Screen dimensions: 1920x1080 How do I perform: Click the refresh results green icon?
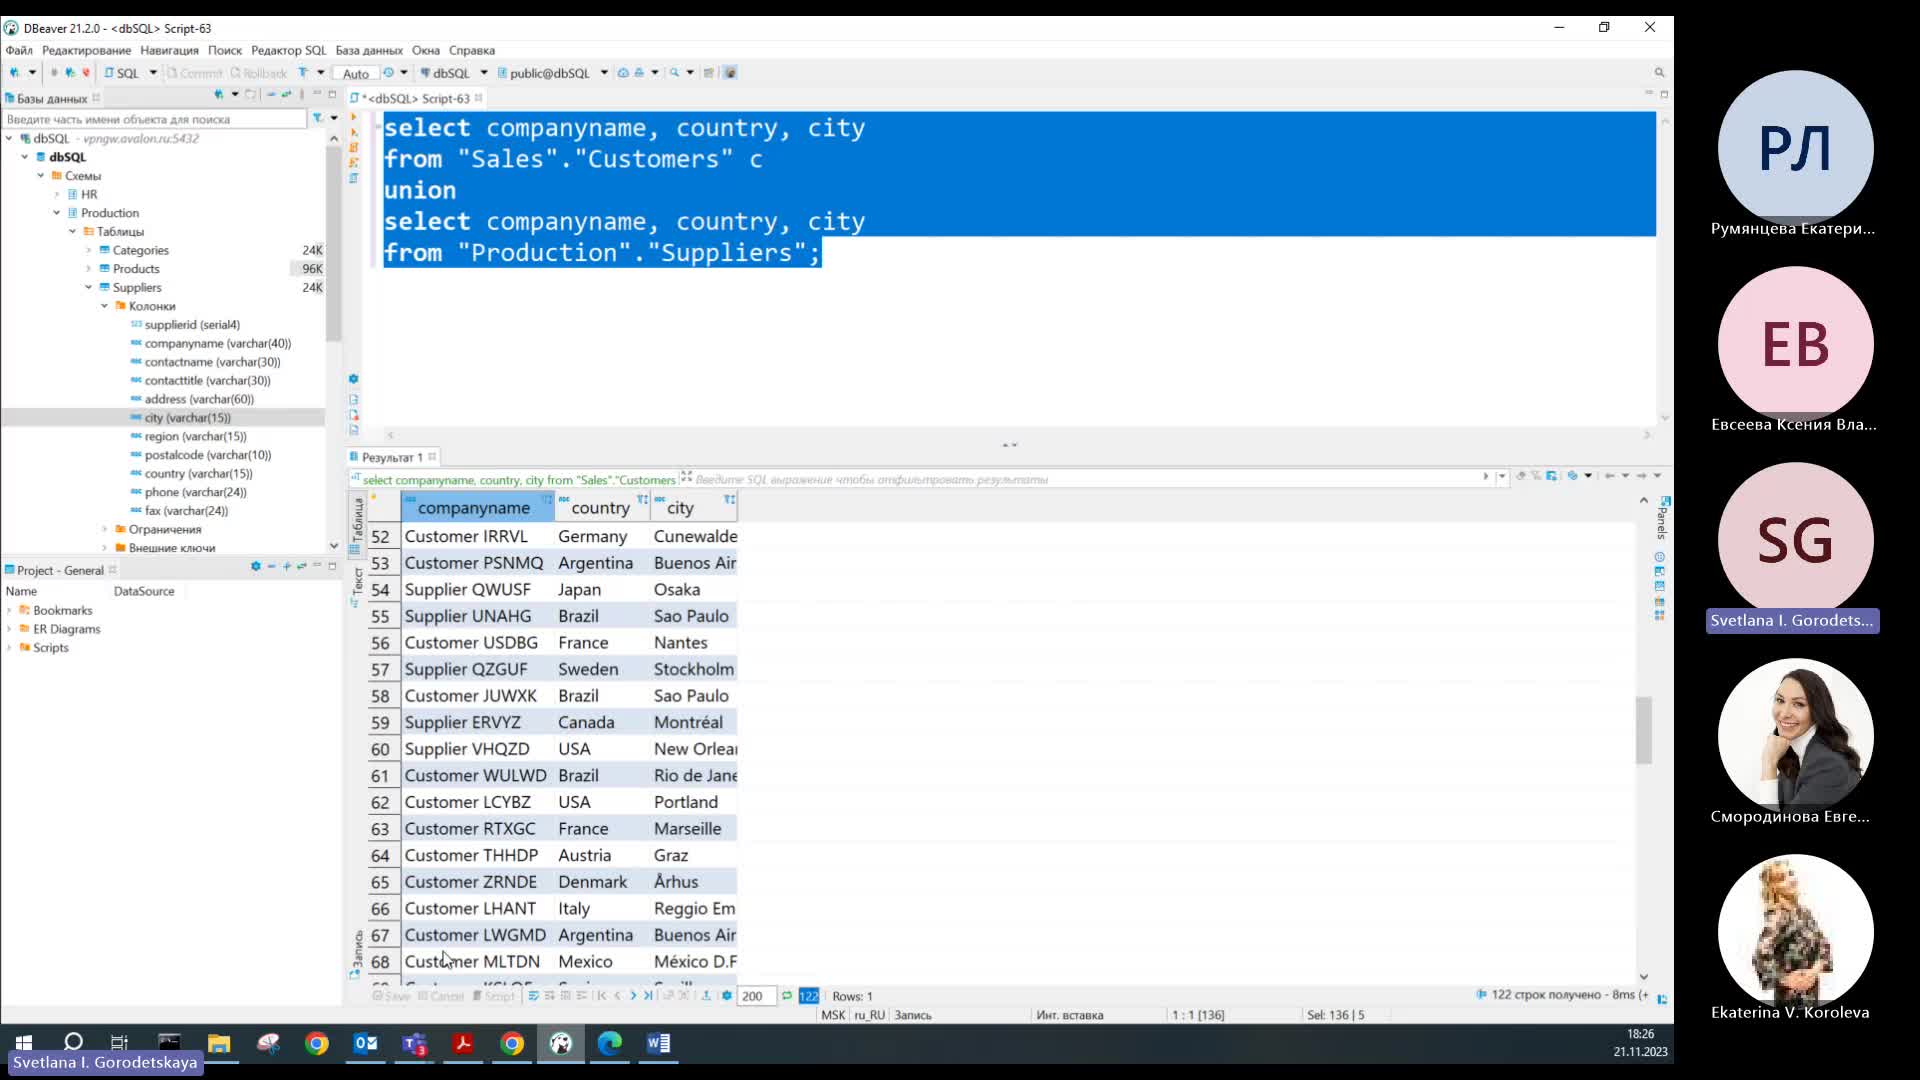point(787,996)
